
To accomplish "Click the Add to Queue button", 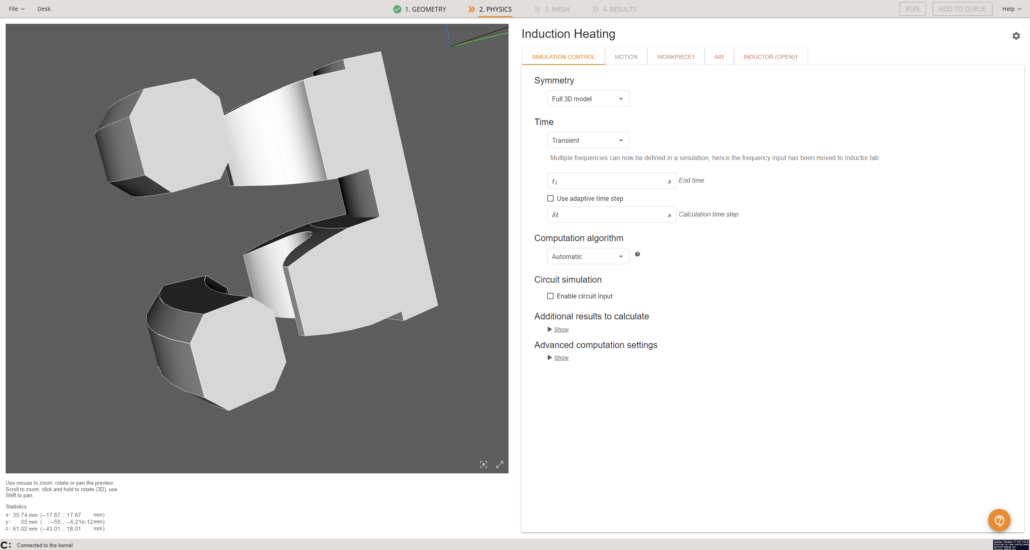I will coord(962,9).
